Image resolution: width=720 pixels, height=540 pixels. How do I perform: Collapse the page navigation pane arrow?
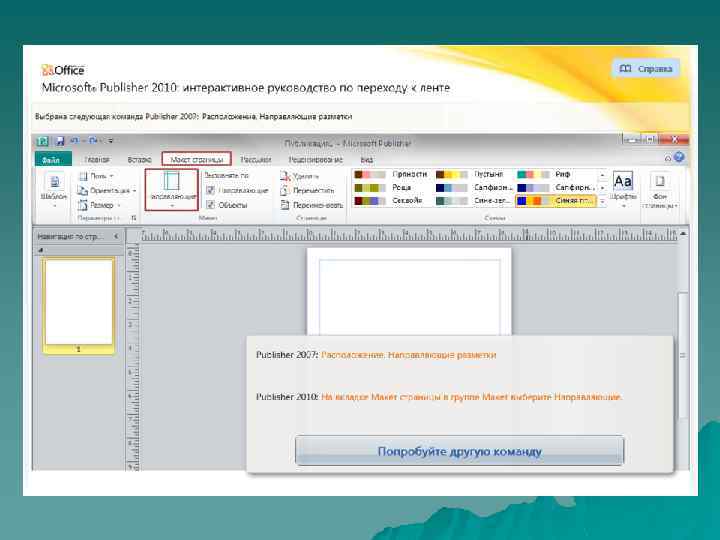pos(116,236)
